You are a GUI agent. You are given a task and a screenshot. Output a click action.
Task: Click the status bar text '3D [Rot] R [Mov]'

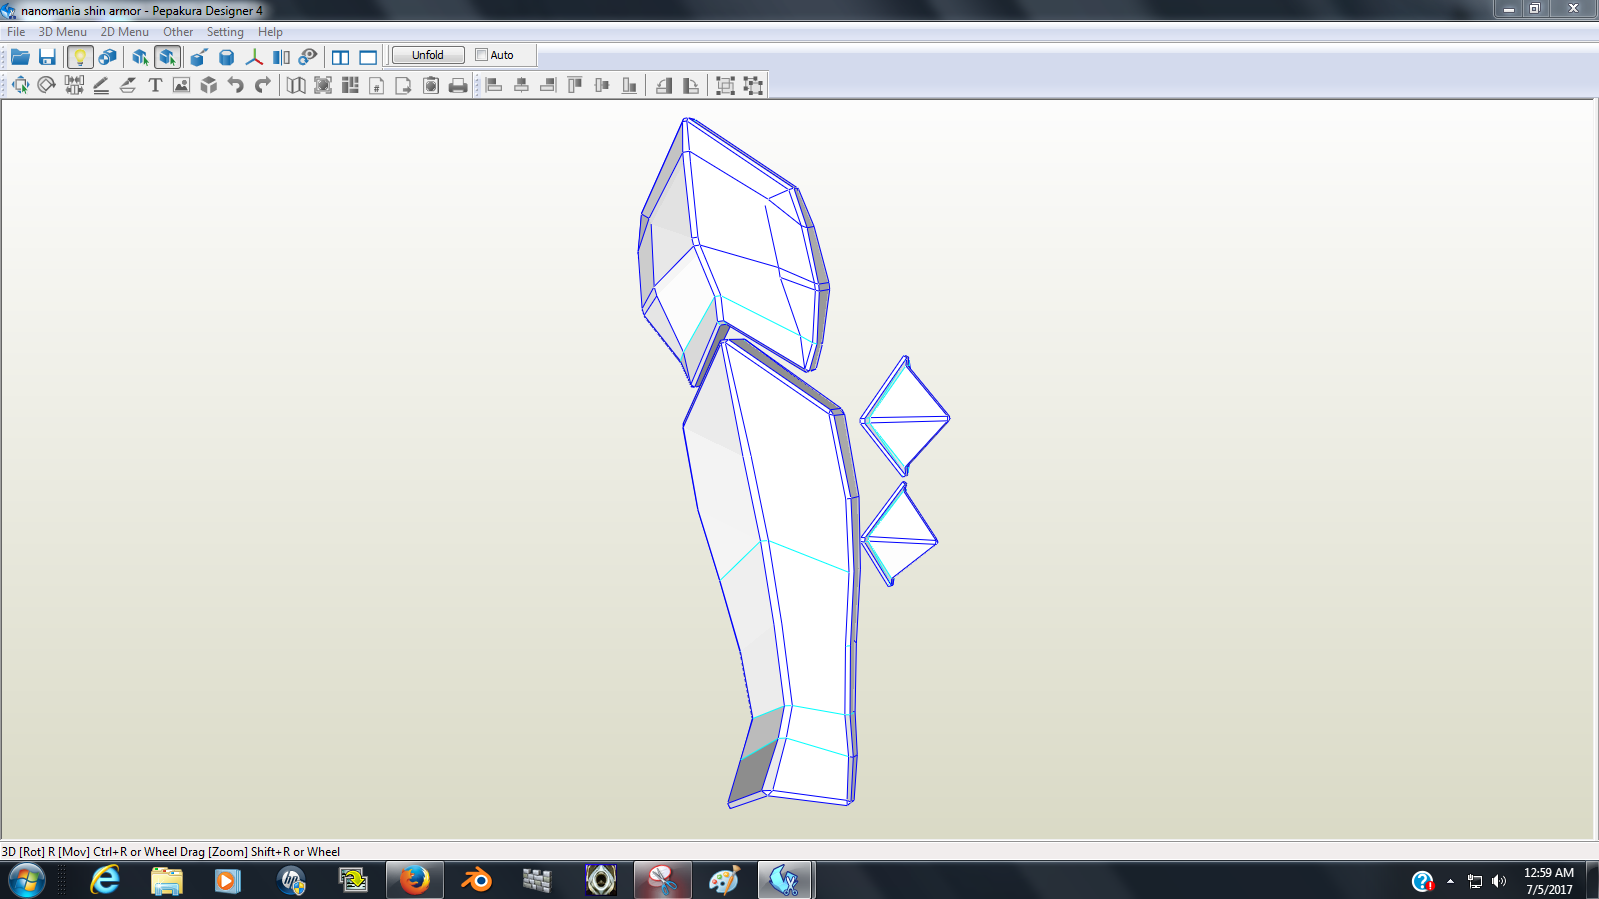46,852
